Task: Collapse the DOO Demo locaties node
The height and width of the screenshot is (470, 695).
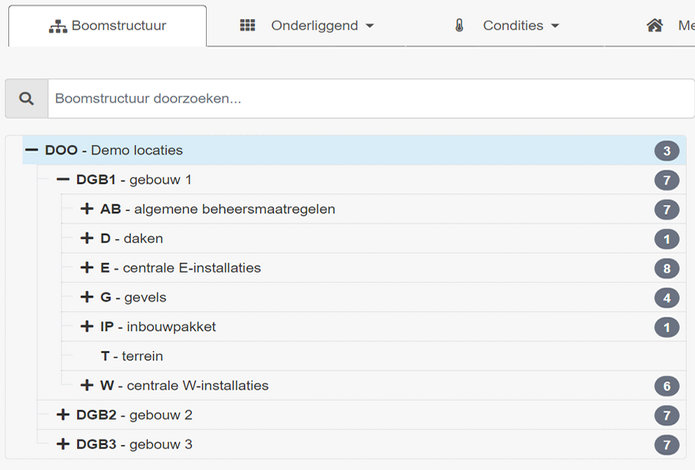Action: (x=31, y=150)
